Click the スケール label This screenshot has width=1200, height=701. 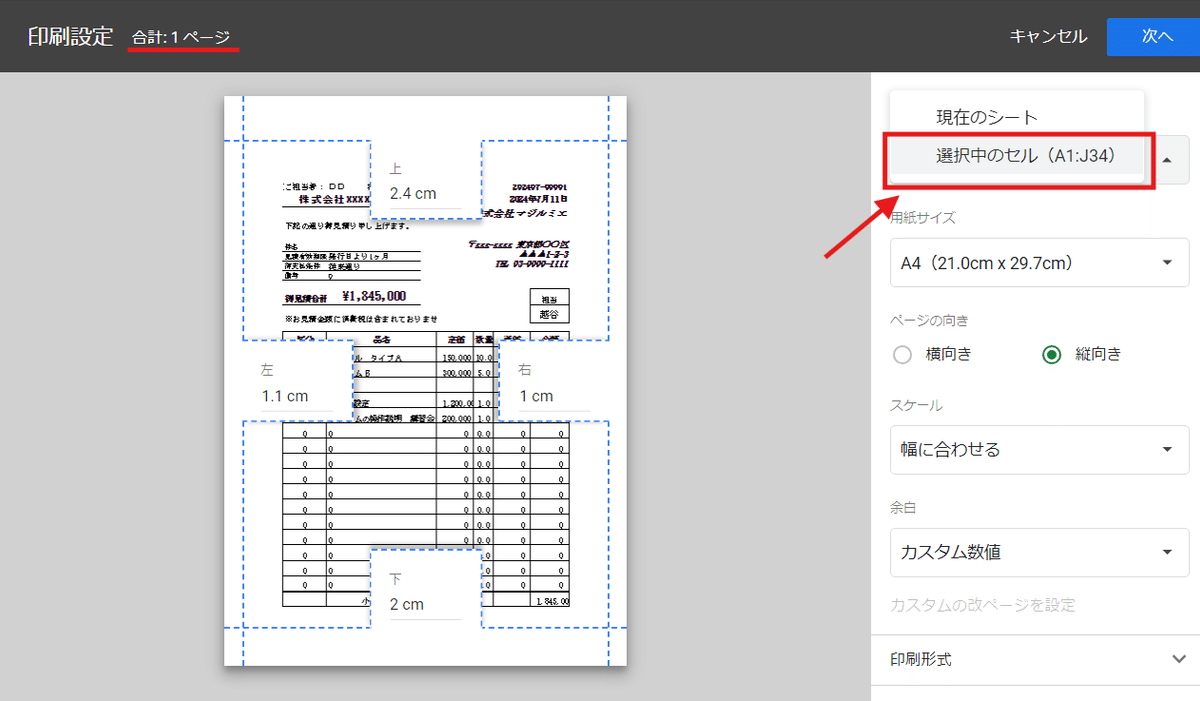[x=916, y=405]
